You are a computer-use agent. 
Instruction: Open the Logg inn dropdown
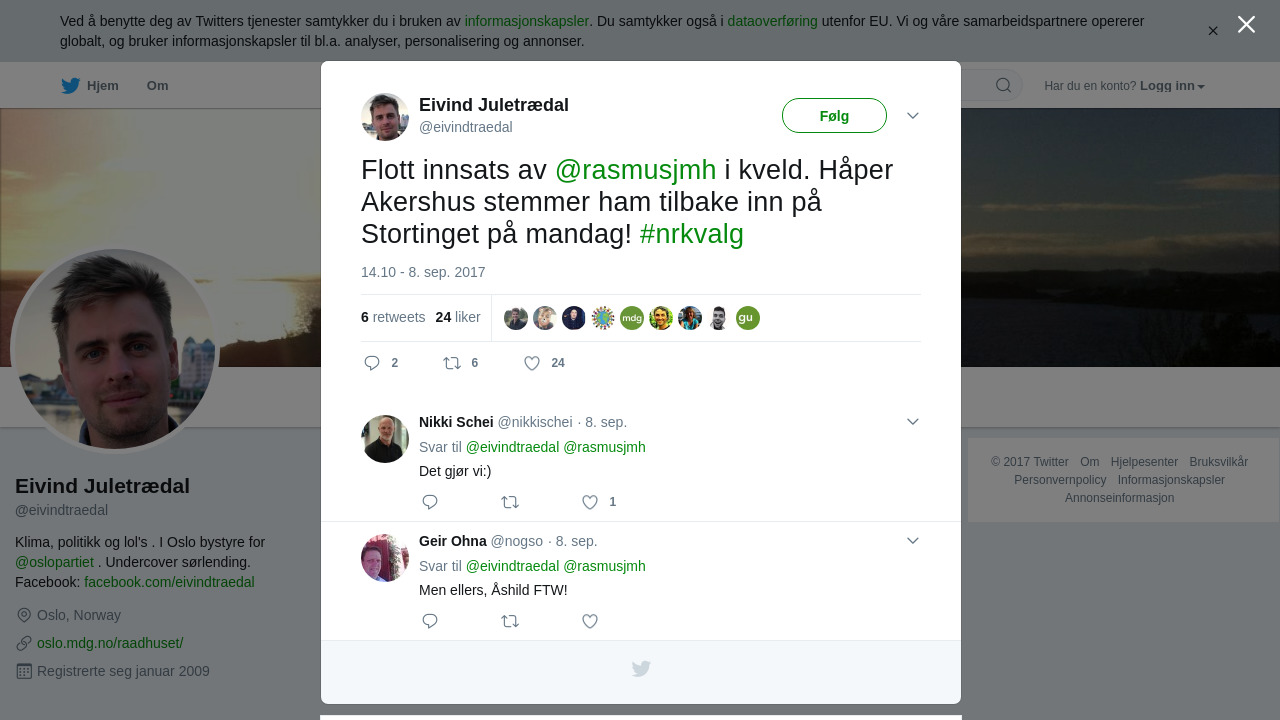[1172, 86]
